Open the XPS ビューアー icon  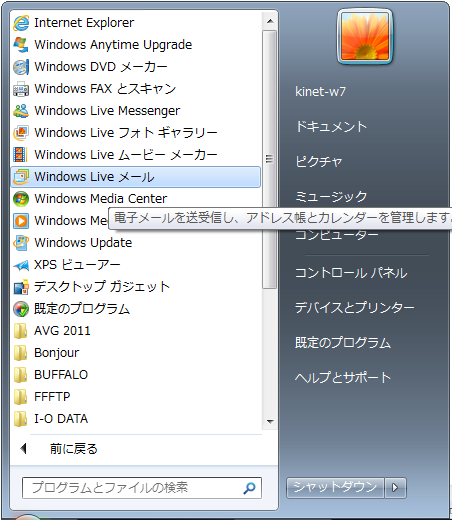pyautogui.click(x=21, y=265)
